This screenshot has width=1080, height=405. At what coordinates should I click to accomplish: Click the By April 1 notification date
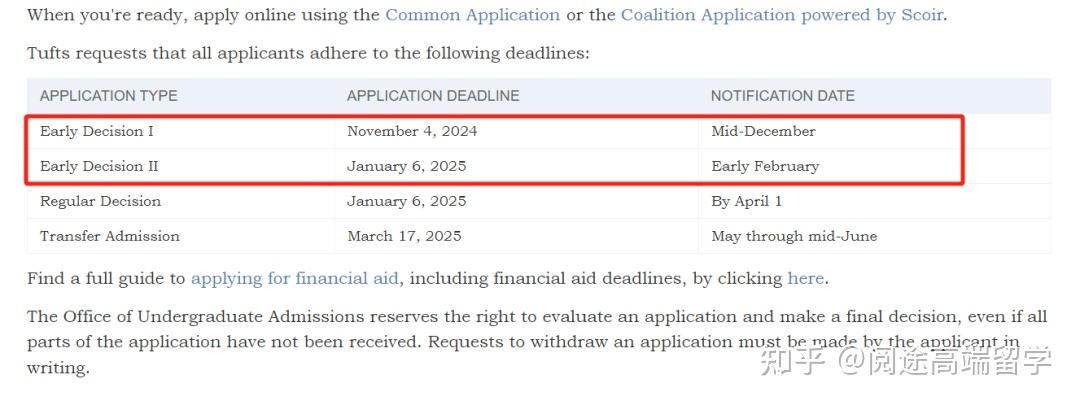coord(746,201)
